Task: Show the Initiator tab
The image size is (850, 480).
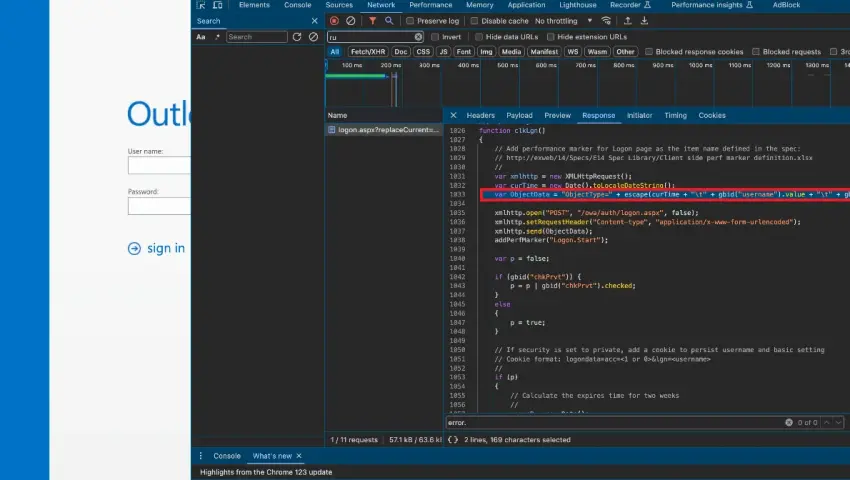Action: 640,115
